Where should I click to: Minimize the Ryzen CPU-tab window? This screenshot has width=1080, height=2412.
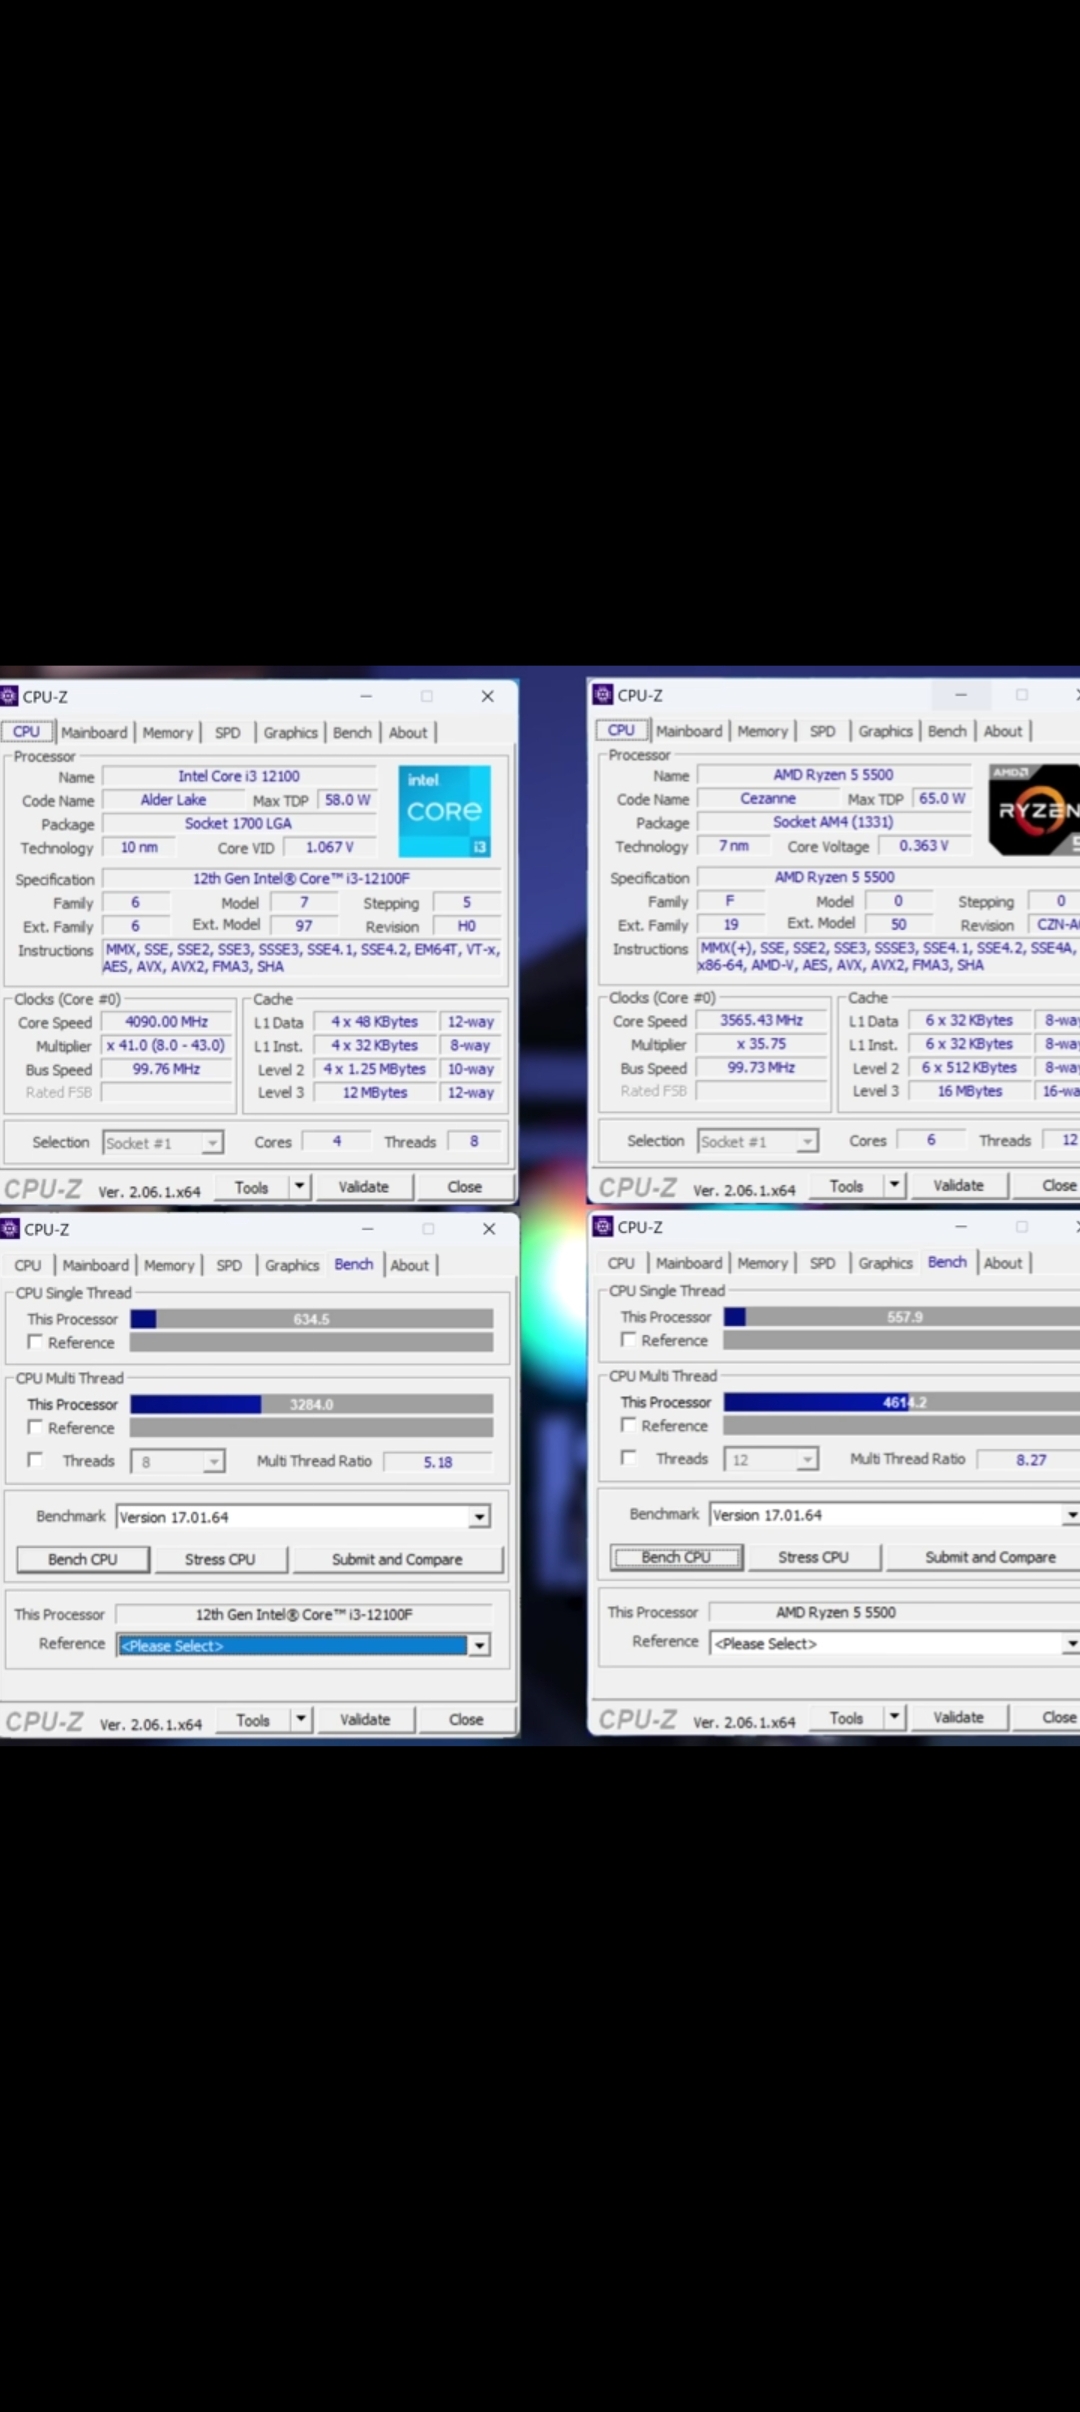[x=961, y=694]
